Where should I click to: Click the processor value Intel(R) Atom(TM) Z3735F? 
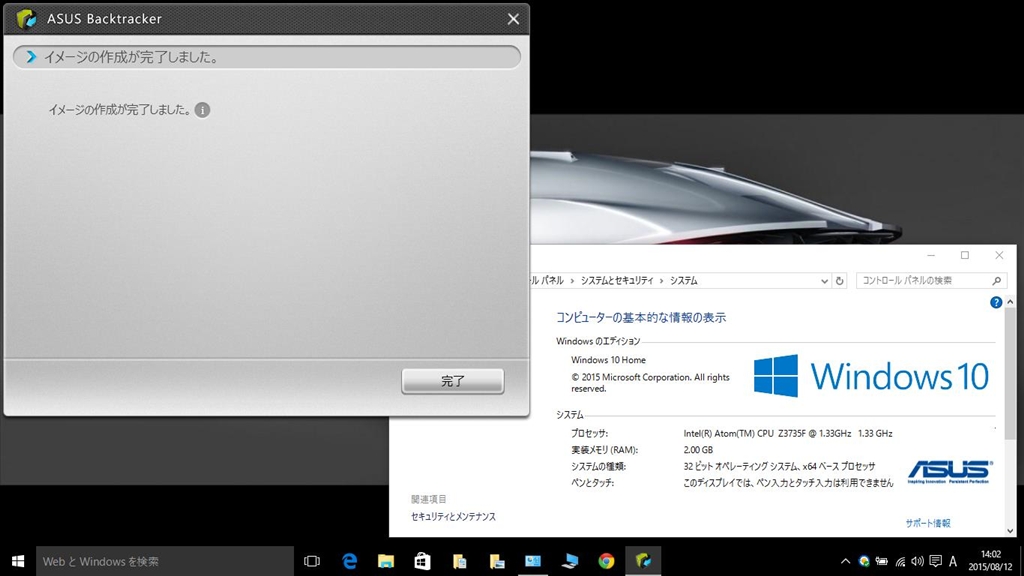(788, 434)
